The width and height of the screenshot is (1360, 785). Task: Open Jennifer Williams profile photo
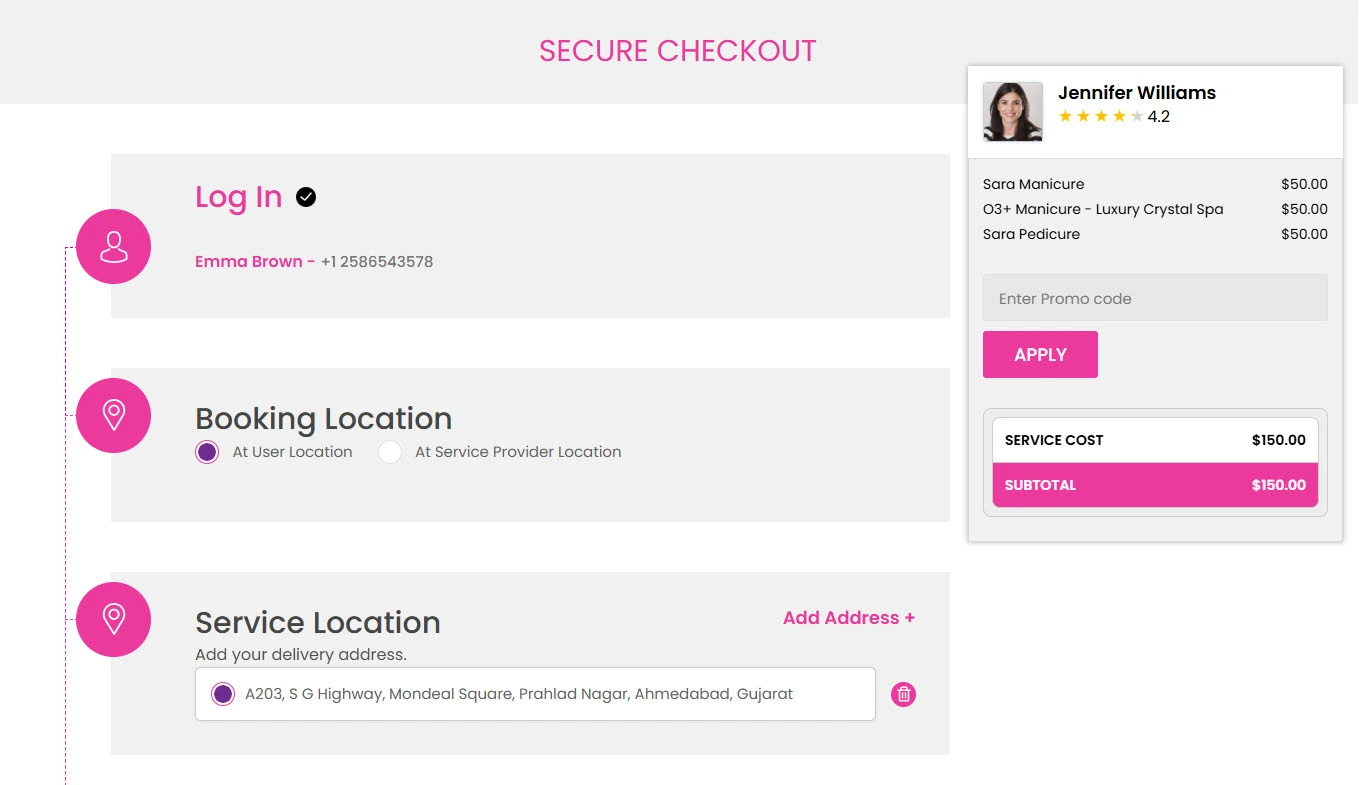click(x=1012, y=112)
